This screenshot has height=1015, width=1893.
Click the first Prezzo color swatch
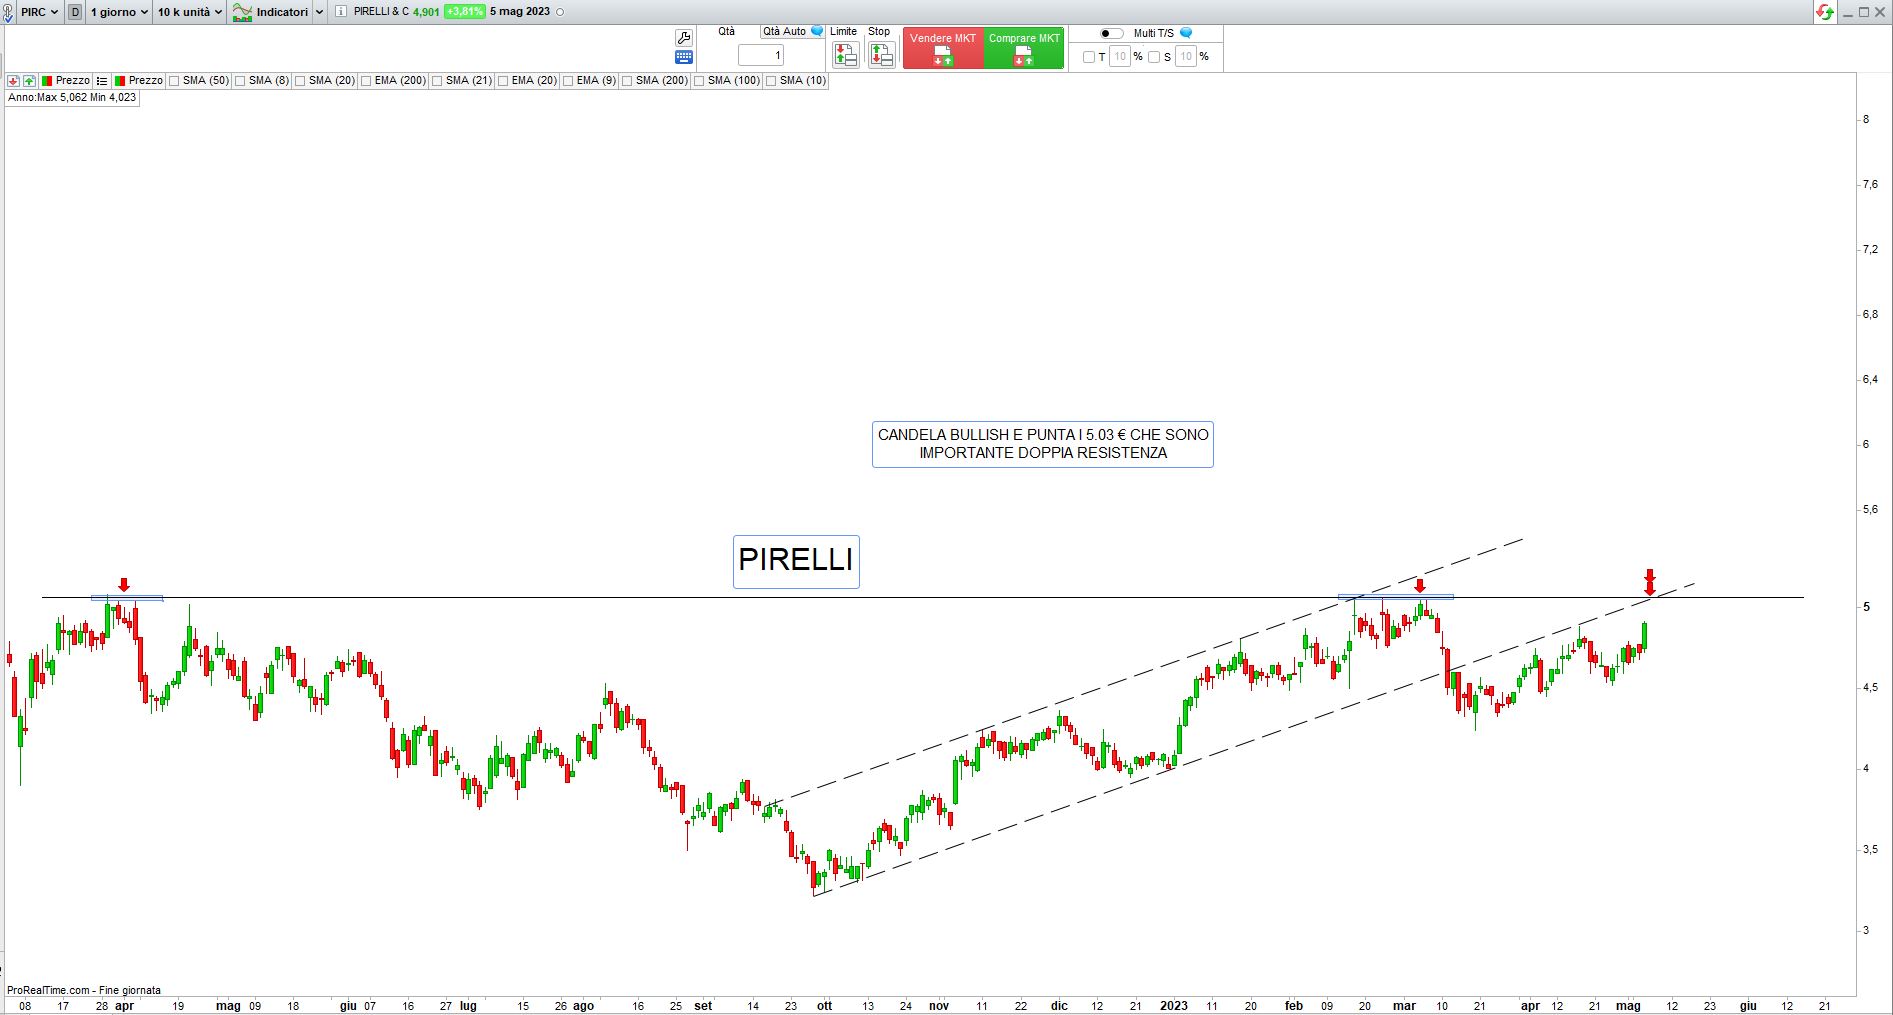(47, 81)
